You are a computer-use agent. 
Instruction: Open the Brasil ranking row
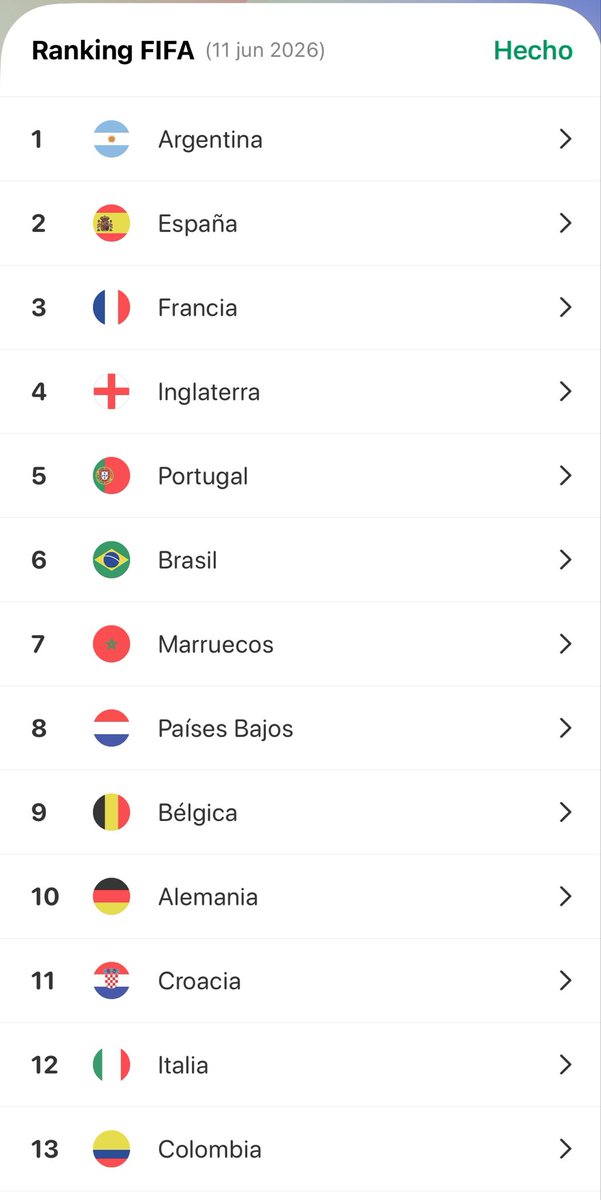coord(300,559)
